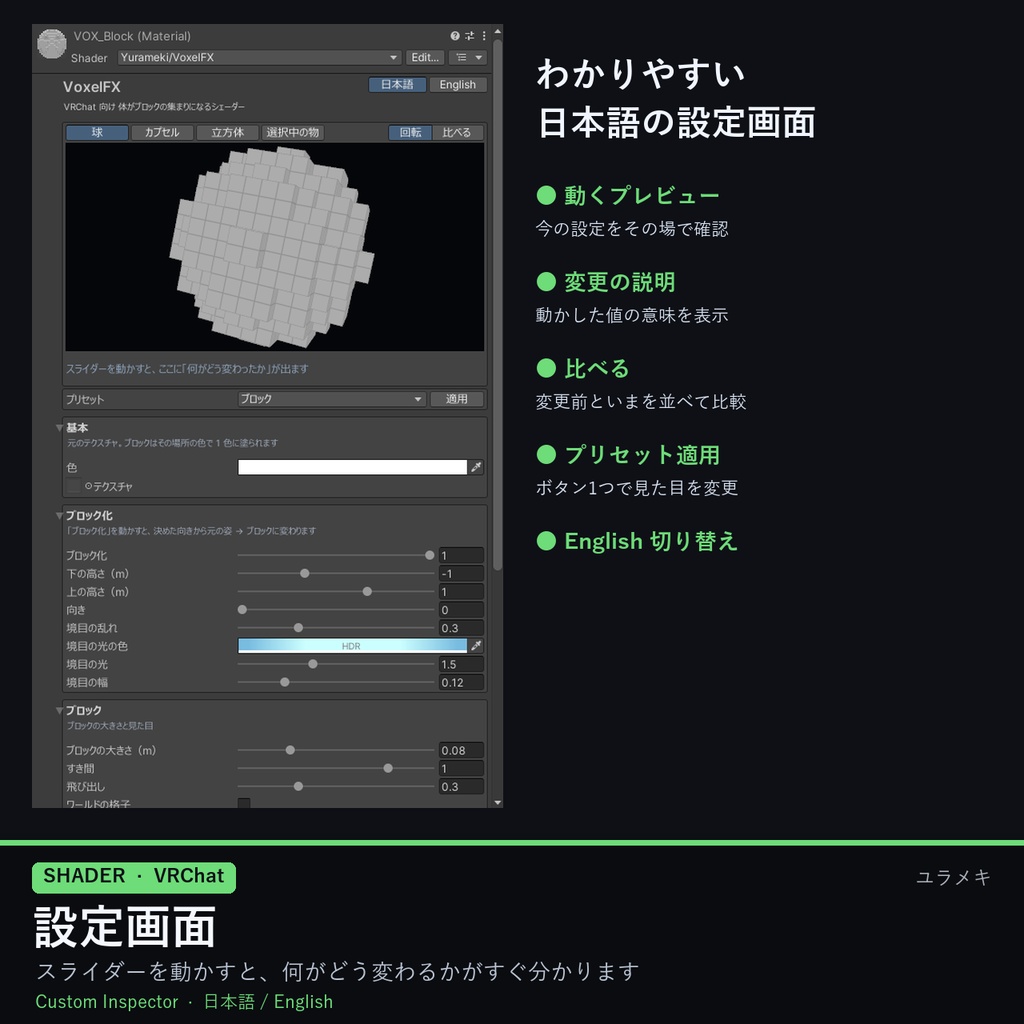Collapse the ブロック section
Screen dimensions: 1024x1024
click(x=59, y=711)
